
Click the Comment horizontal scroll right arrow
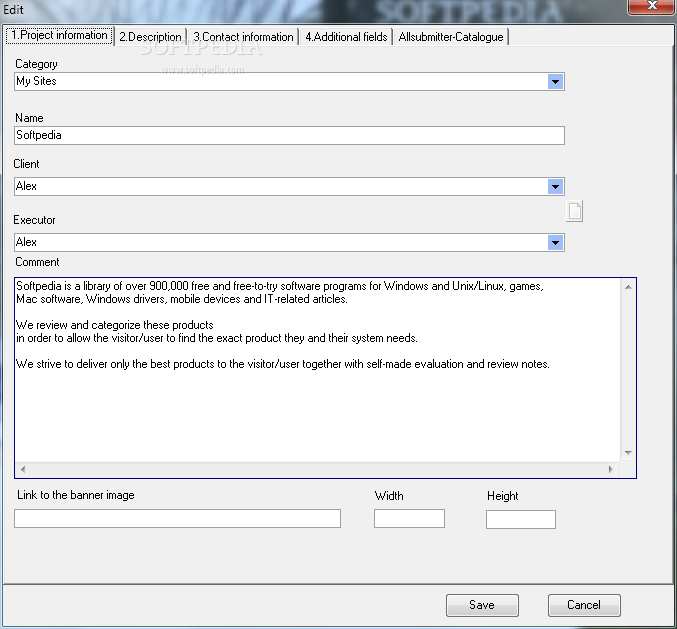pyautogui.click(x=611, y=469)
